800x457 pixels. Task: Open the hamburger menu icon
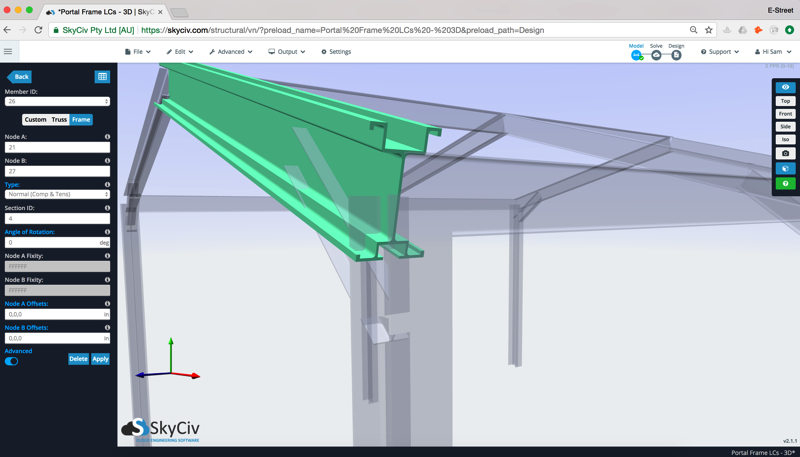click(x=8, y=52)
